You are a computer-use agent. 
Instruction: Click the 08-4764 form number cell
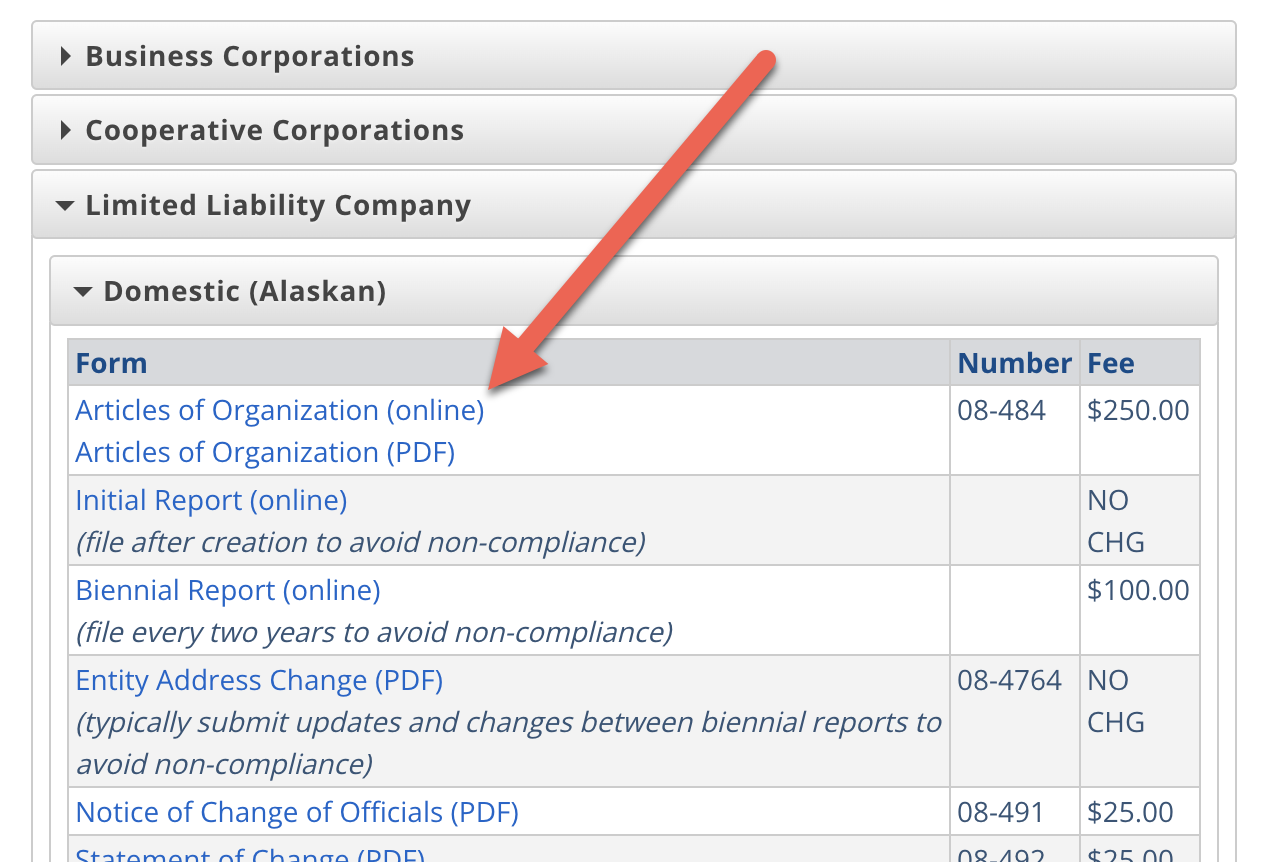pos(1009,681)
